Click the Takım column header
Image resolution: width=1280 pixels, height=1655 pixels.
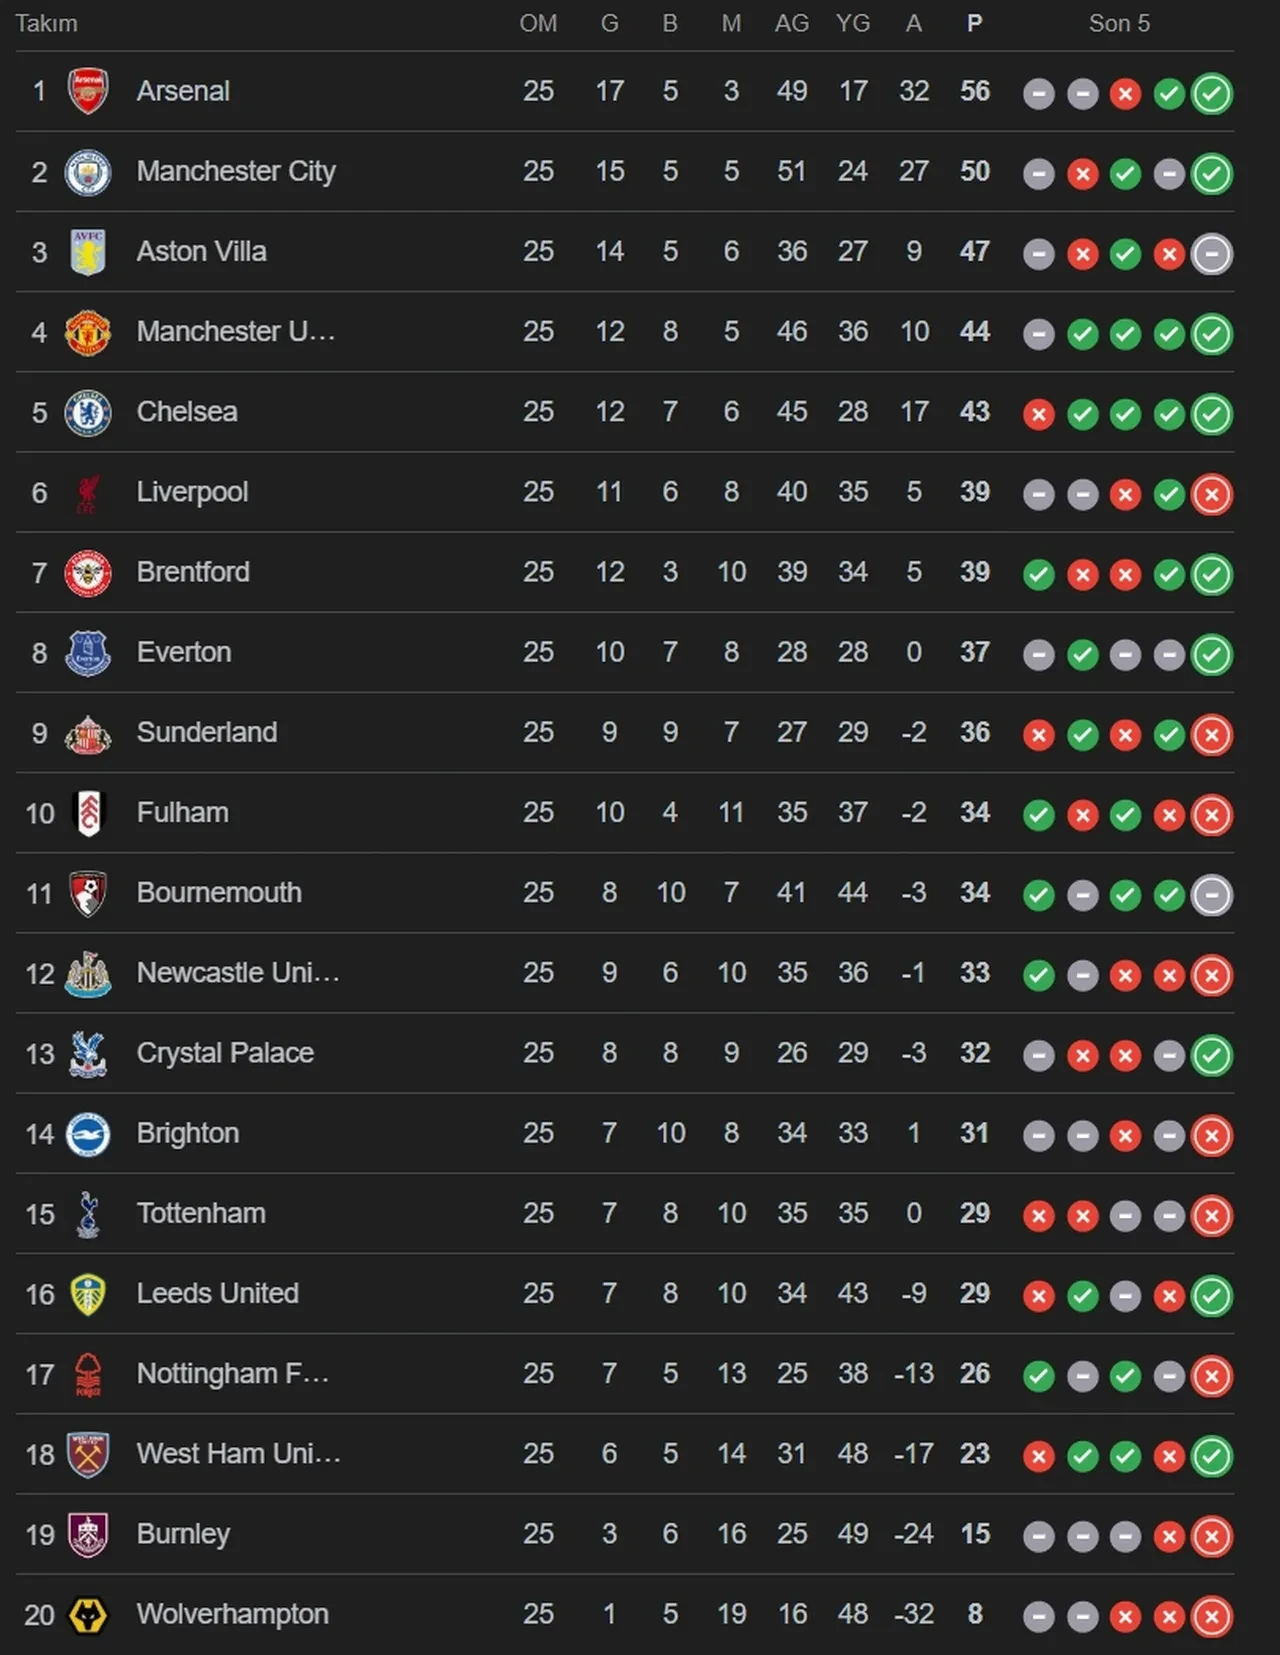click(46, 24)
